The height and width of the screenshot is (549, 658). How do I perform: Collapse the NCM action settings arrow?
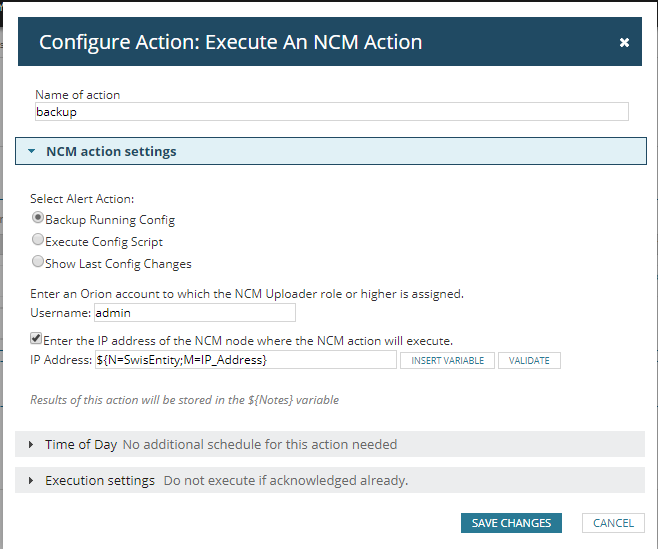[32, 152]
